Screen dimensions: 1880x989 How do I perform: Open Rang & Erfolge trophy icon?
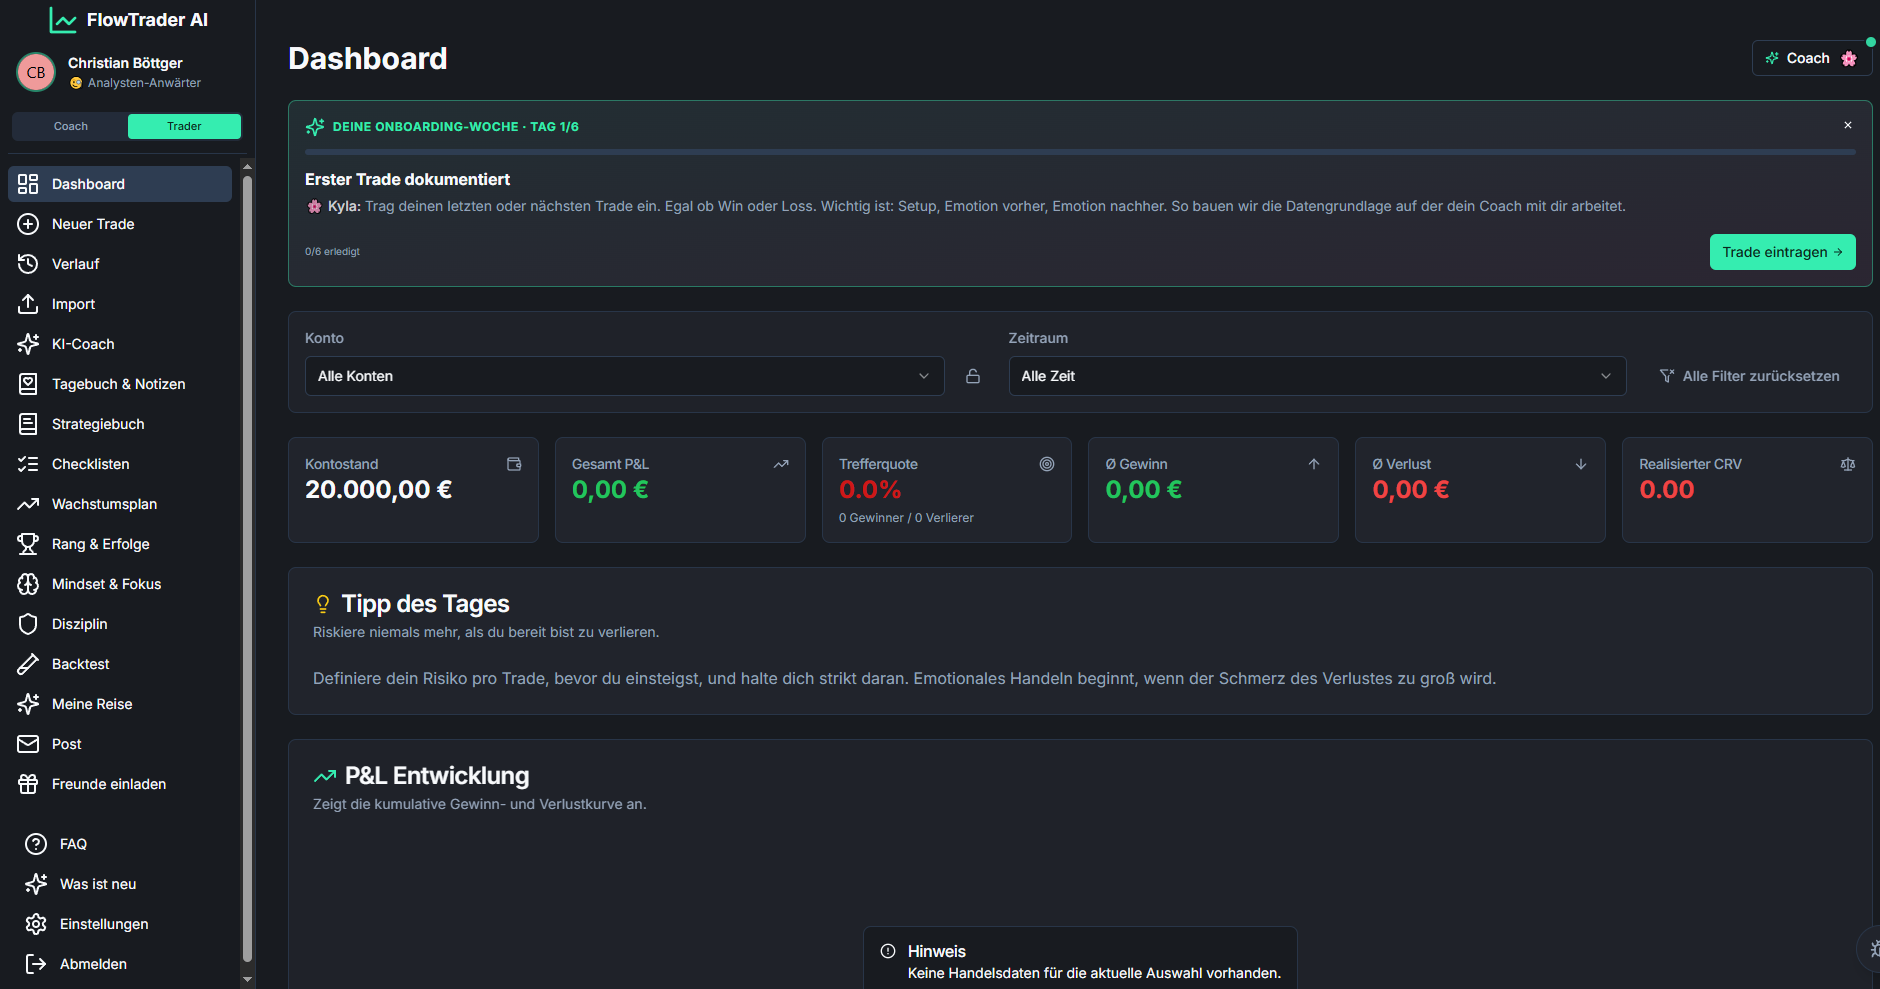coord(28,544)
